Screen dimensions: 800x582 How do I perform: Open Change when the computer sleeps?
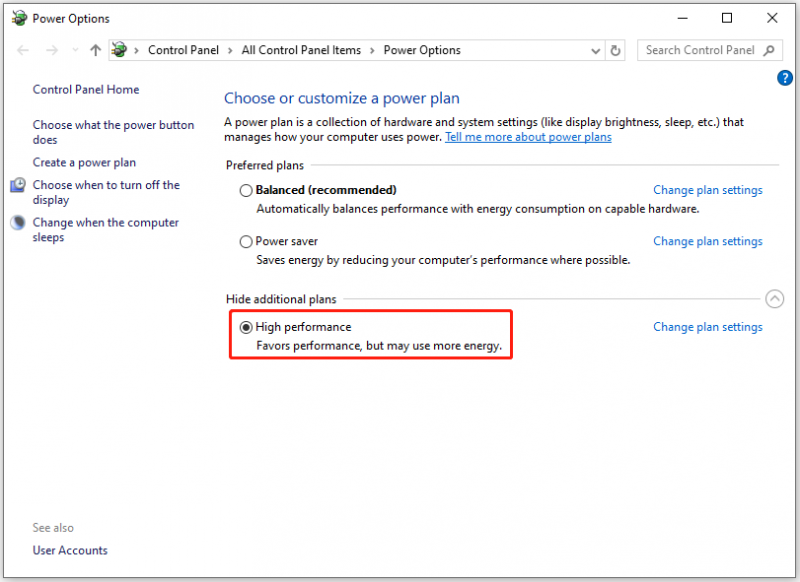click(x=106, y=230)
